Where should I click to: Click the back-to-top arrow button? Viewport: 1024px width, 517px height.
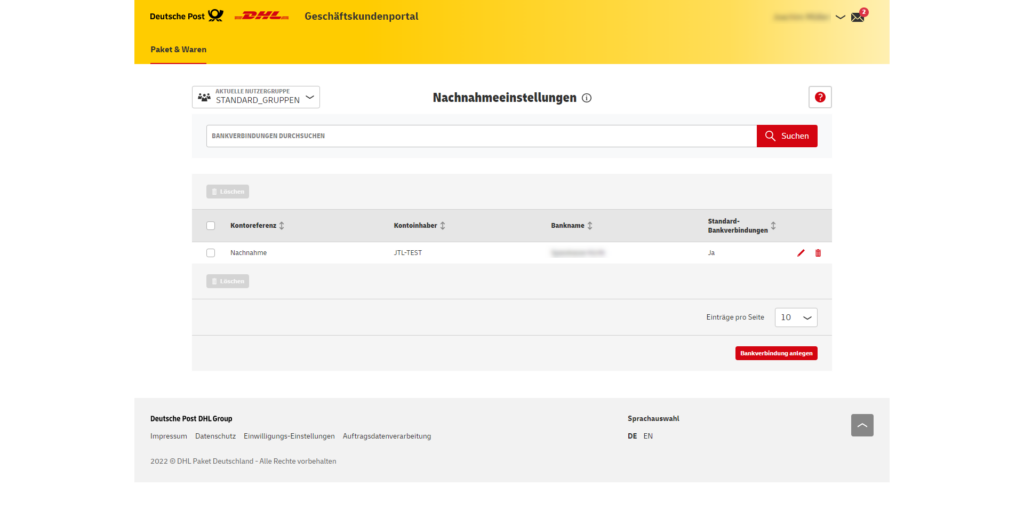pos(862,425)
